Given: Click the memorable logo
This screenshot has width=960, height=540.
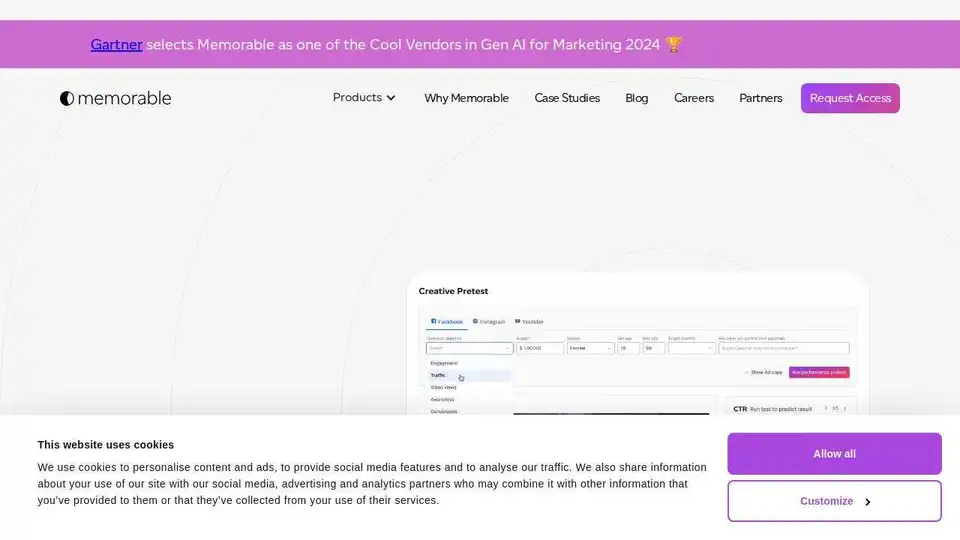Looking at the screenshot, I should tap(116, 98).
